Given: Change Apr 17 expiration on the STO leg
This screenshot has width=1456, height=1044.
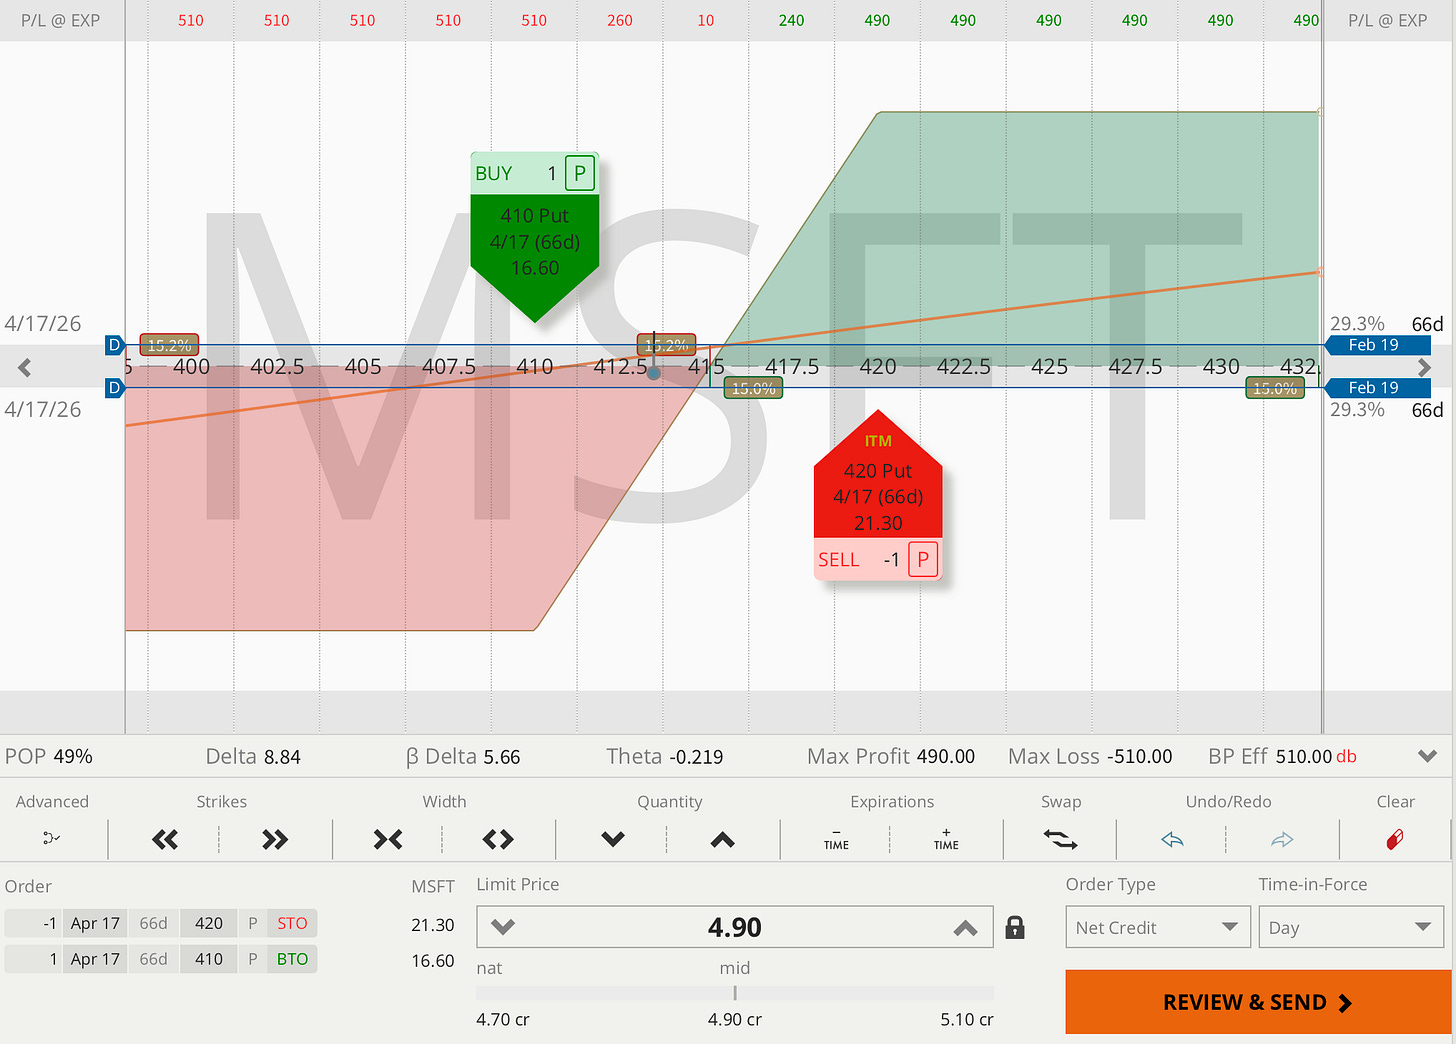Looking at the screenshot, I should pos(95,923).
